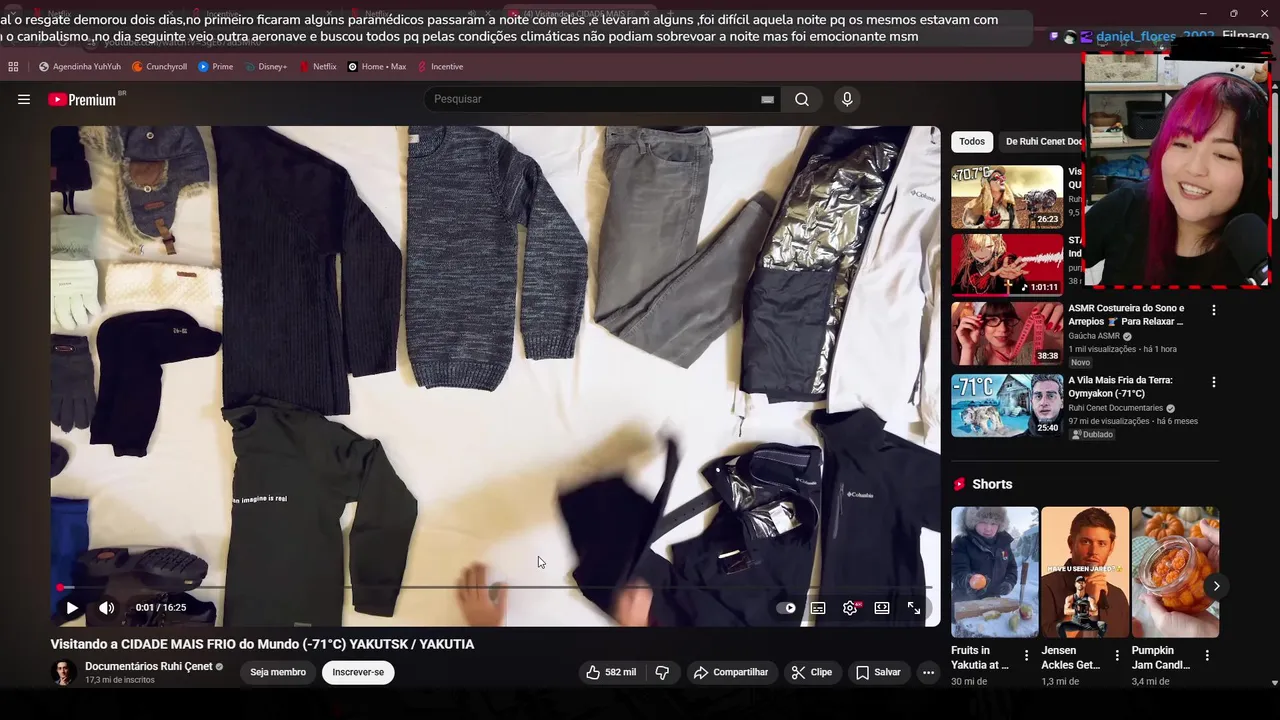Viewport: 1280px width, 720px height.
Task: Open browser apps grid icon in bookmarks bar
Action: click(x=13, y=67)
